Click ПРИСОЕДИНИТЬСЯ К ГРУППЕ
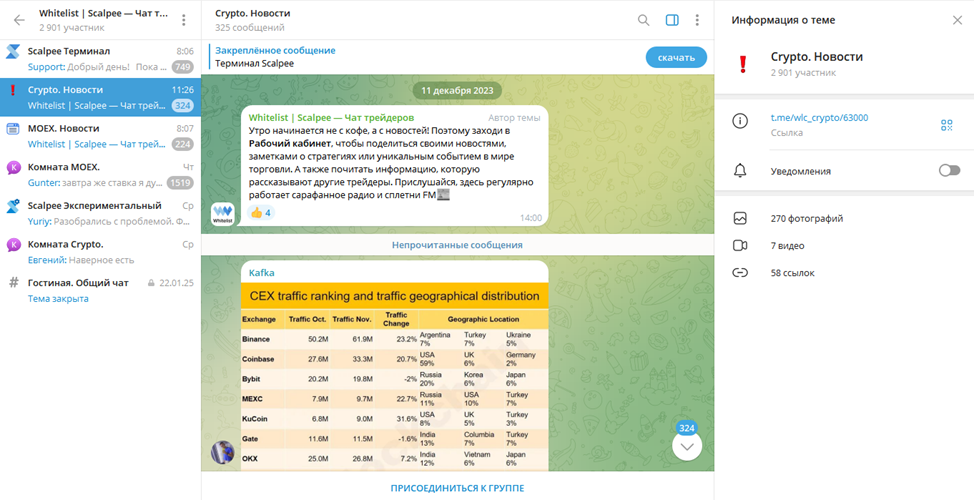This screenshot has width=974, height=500. 457,488
